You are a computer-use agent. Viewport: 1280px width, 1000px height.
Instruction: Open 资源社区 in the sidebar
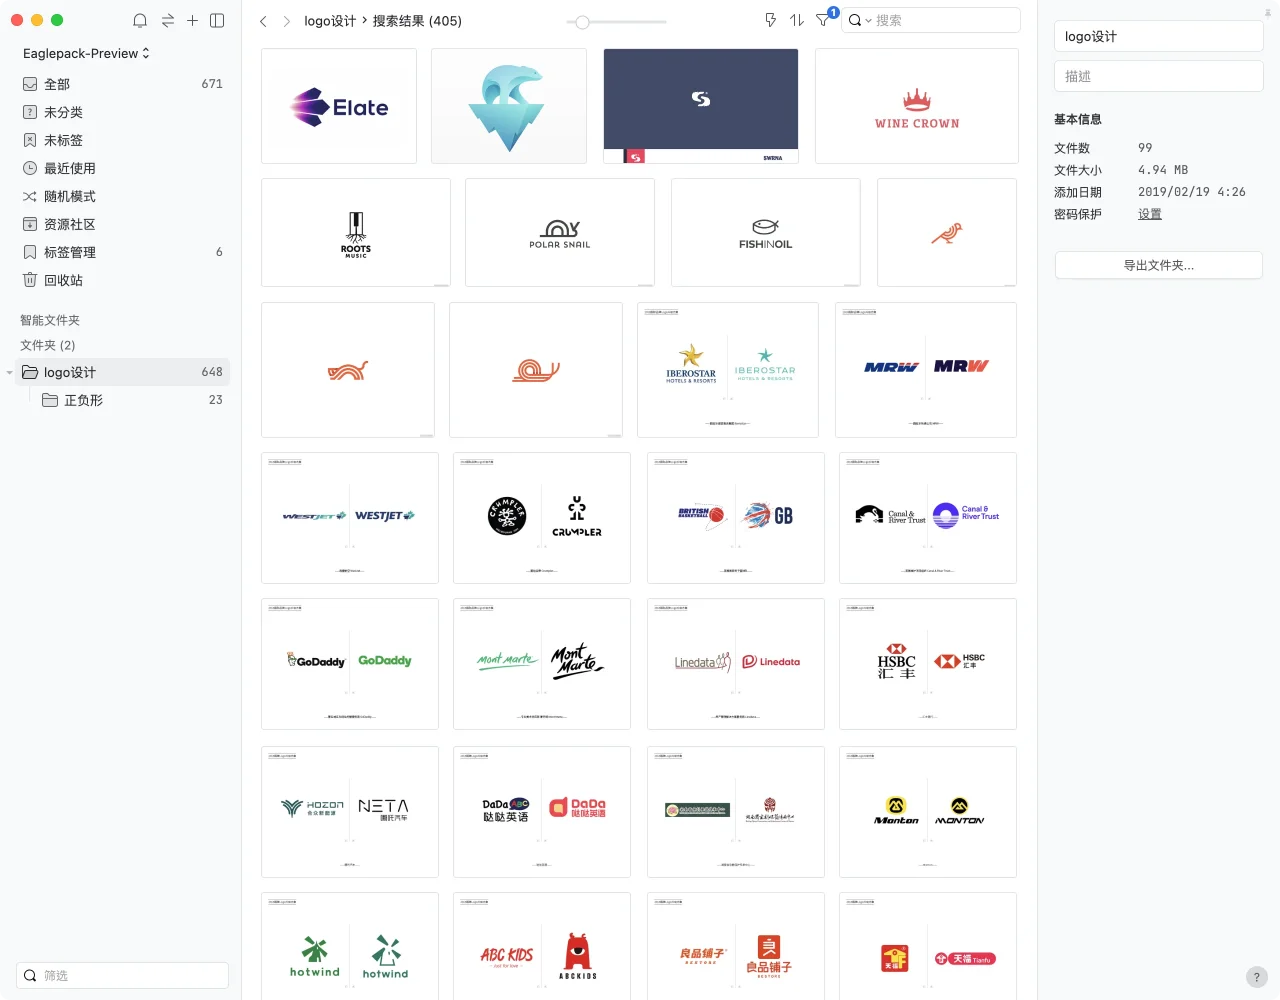[122, 224]
